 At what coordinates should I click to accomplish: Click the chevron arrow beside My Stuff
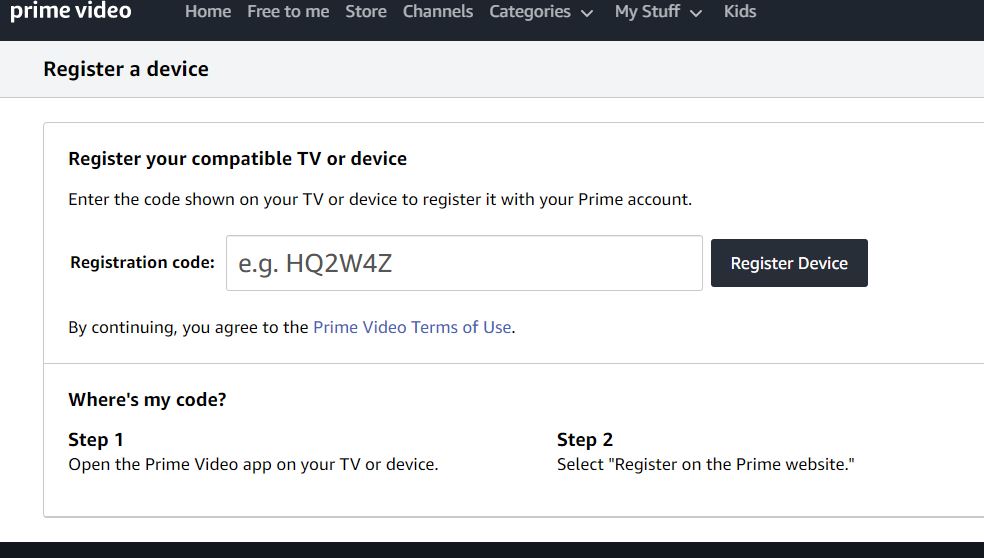[x=696, y=13]
